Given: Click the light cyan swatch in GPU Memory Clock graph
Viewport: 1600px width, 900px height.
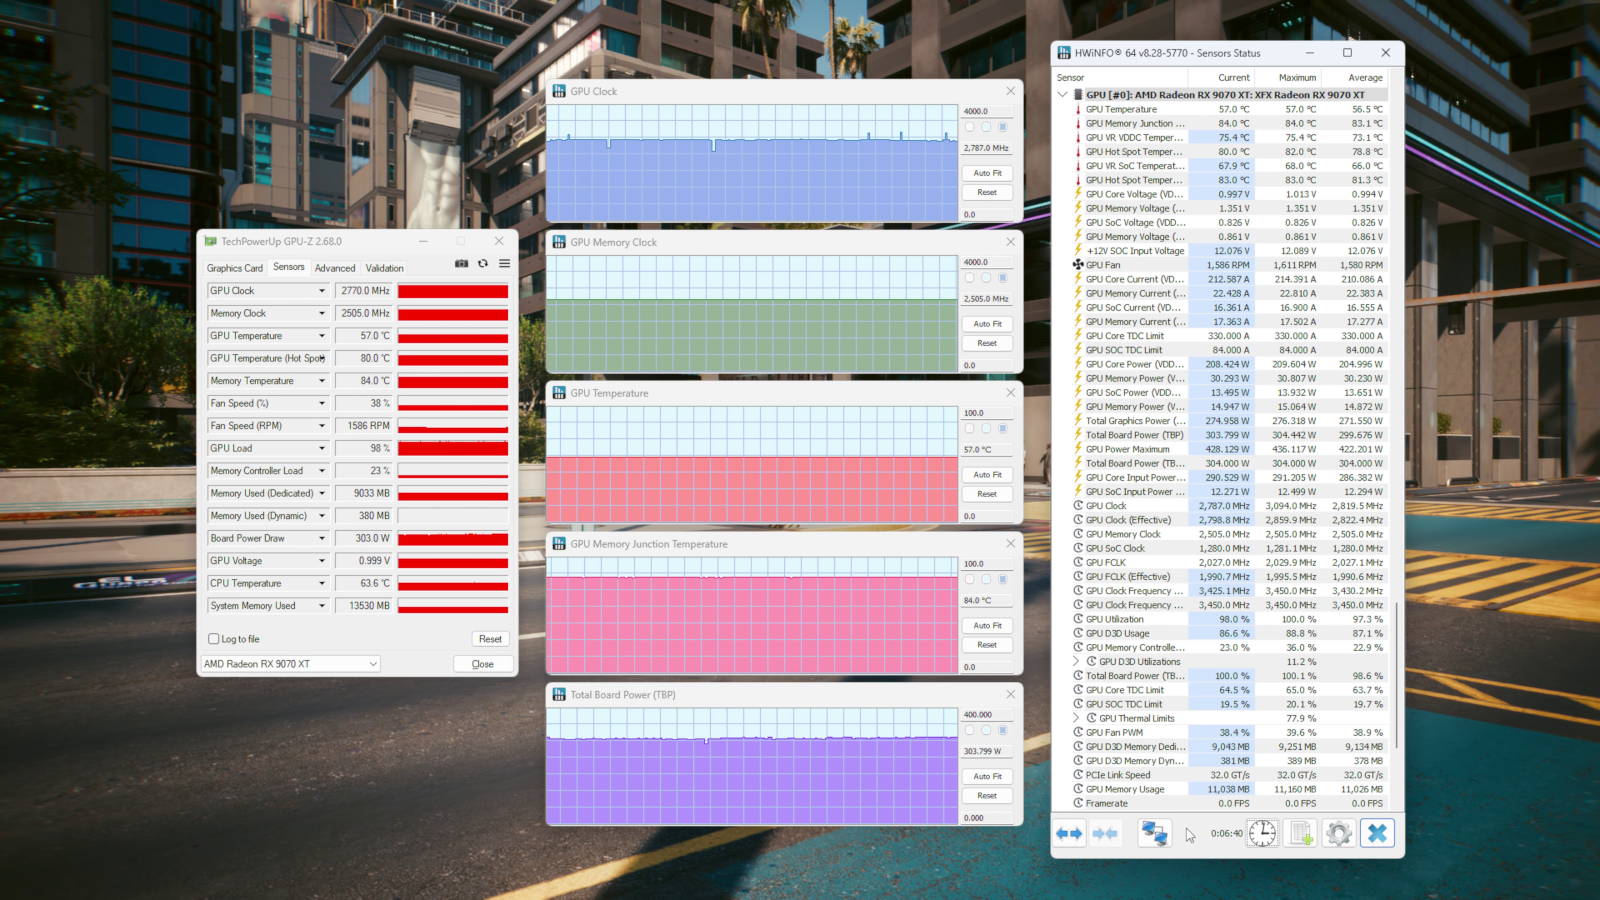Looking at the screenshot, I should click(986, 278).
